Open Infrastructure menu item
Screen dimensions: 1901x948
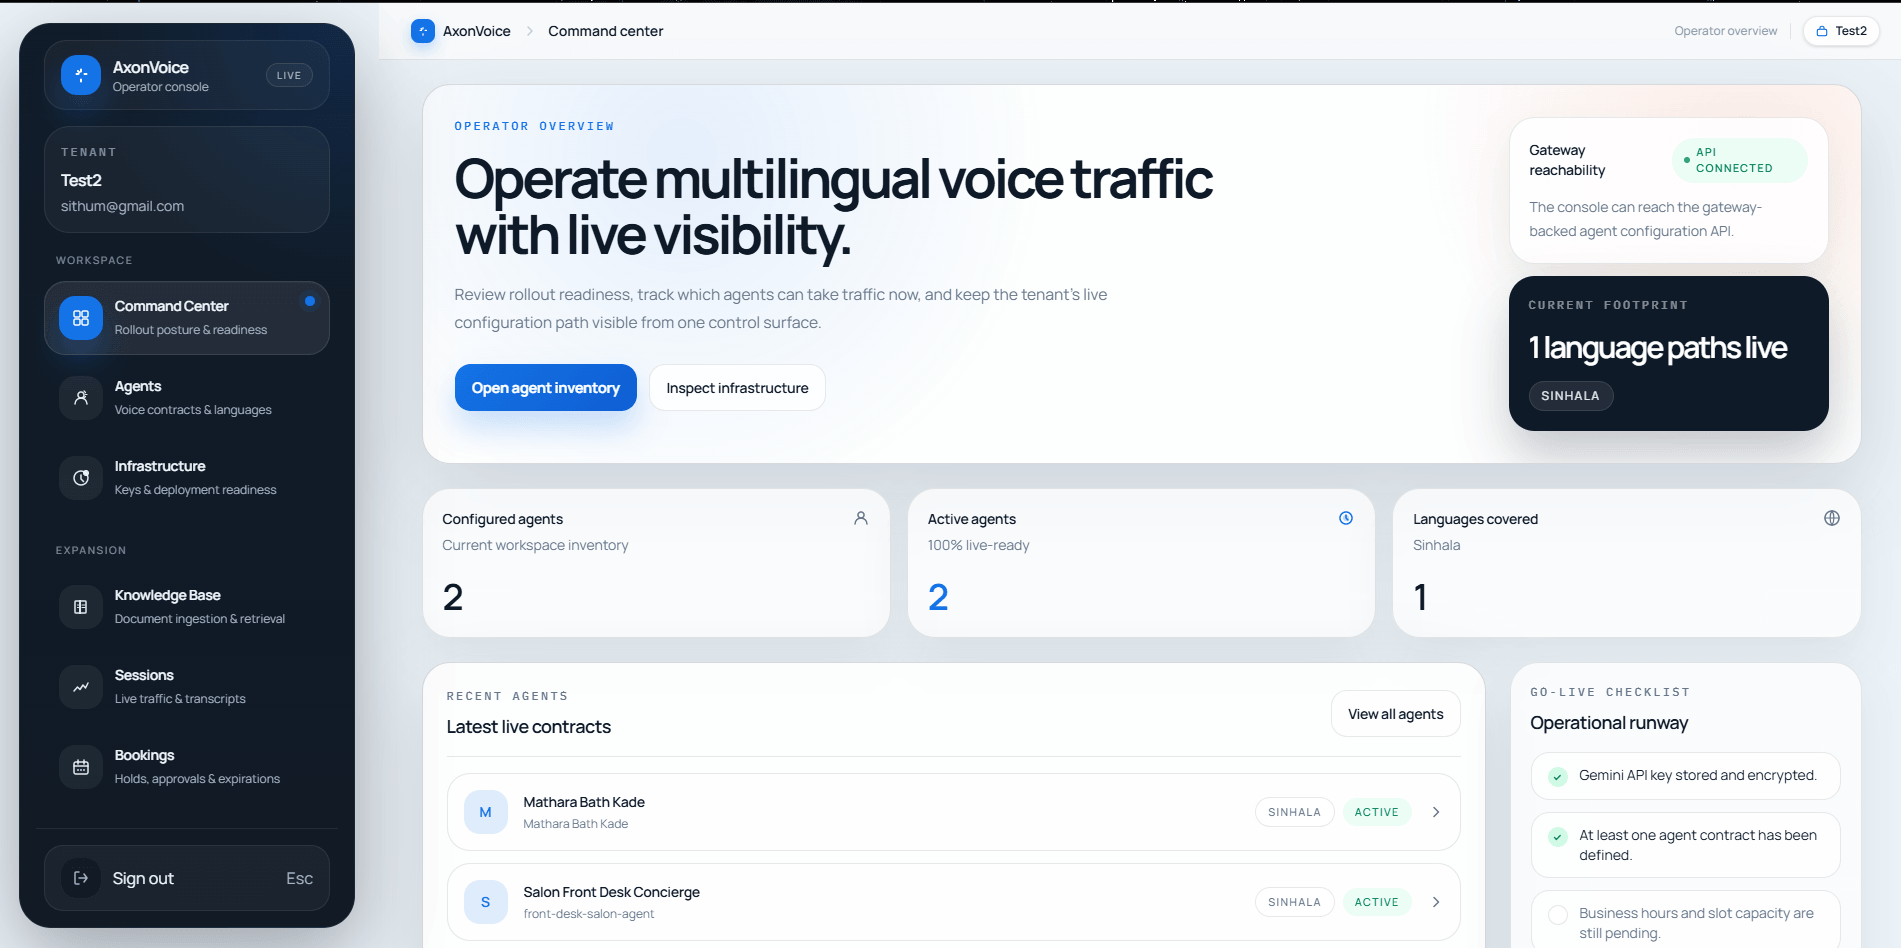pos(187,478)
